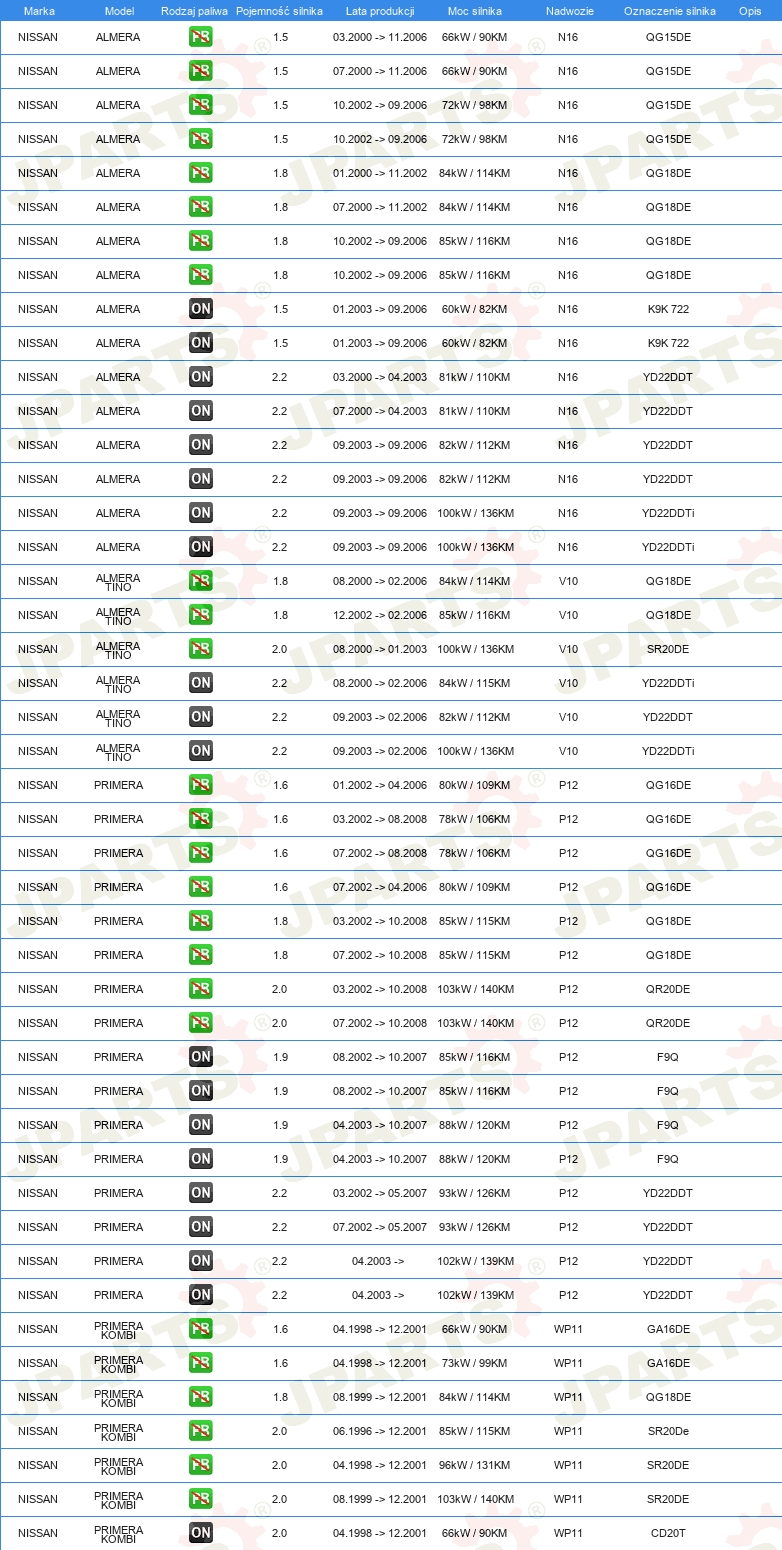The height and width of the screenshot is (1550, 782).
Task: Click the PB icon for Almera Tino 08.2000 84kW / 114KM
Action: (201, 581)
